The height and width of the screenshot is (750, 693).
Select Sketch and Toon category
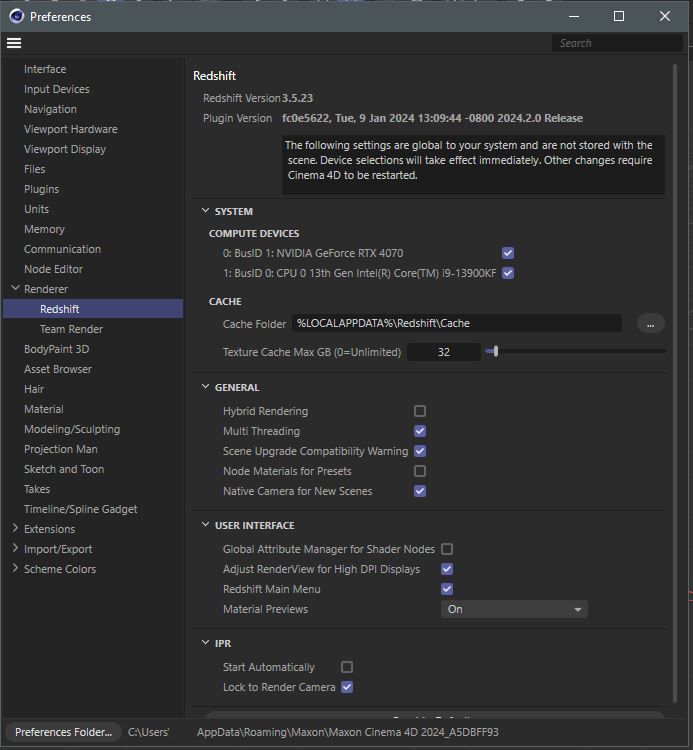coord(64,469)
